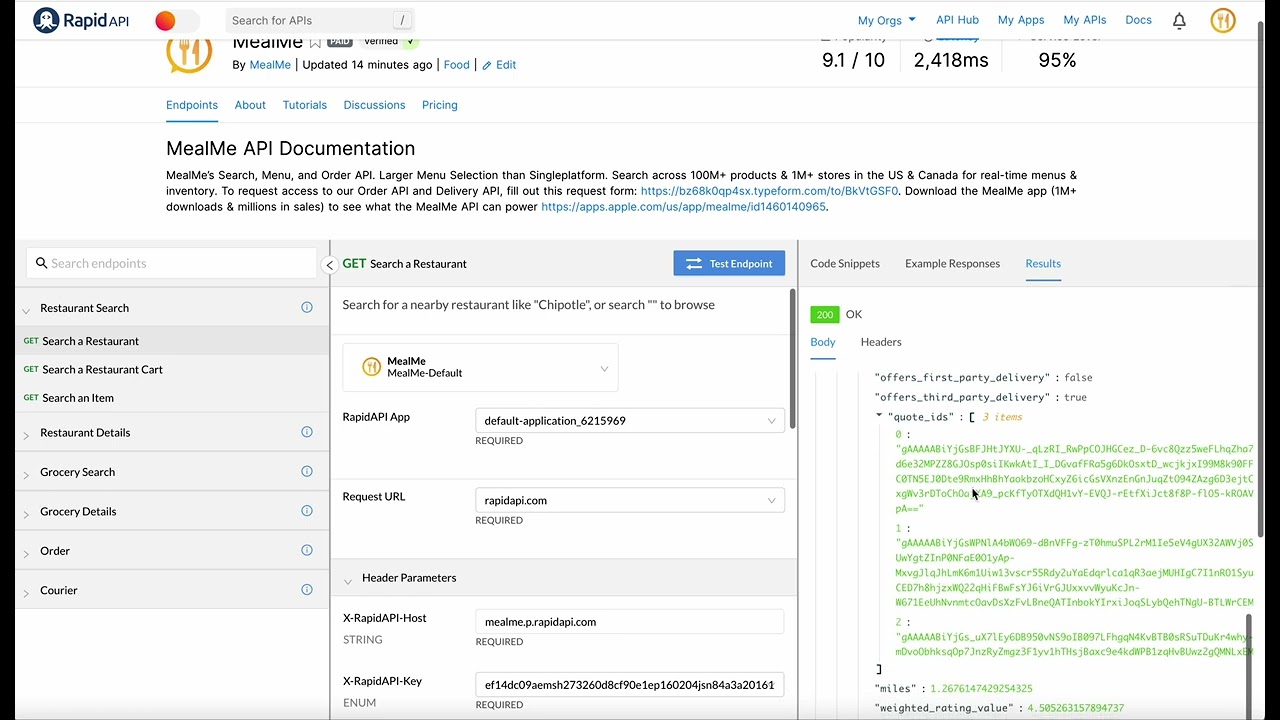This screenshot has width=1280, height=720.
Task: Show info for Order group
Action: pos(307,550)
